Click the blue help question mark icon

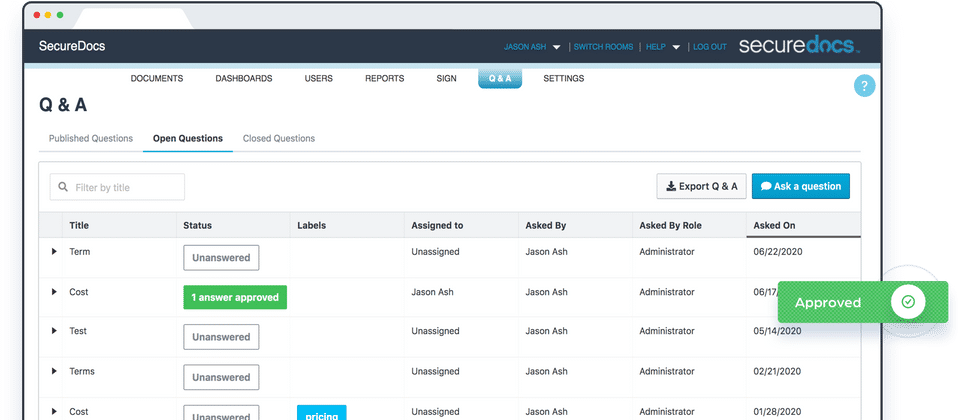864,86
